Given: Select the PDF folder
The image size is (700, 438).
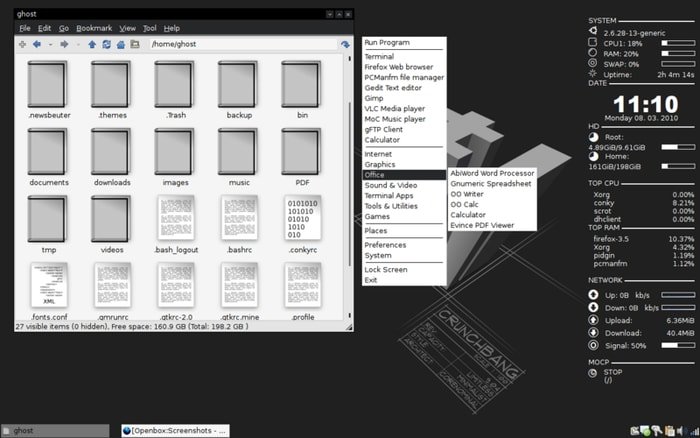Looking at the screenshot, I should 302,157.
